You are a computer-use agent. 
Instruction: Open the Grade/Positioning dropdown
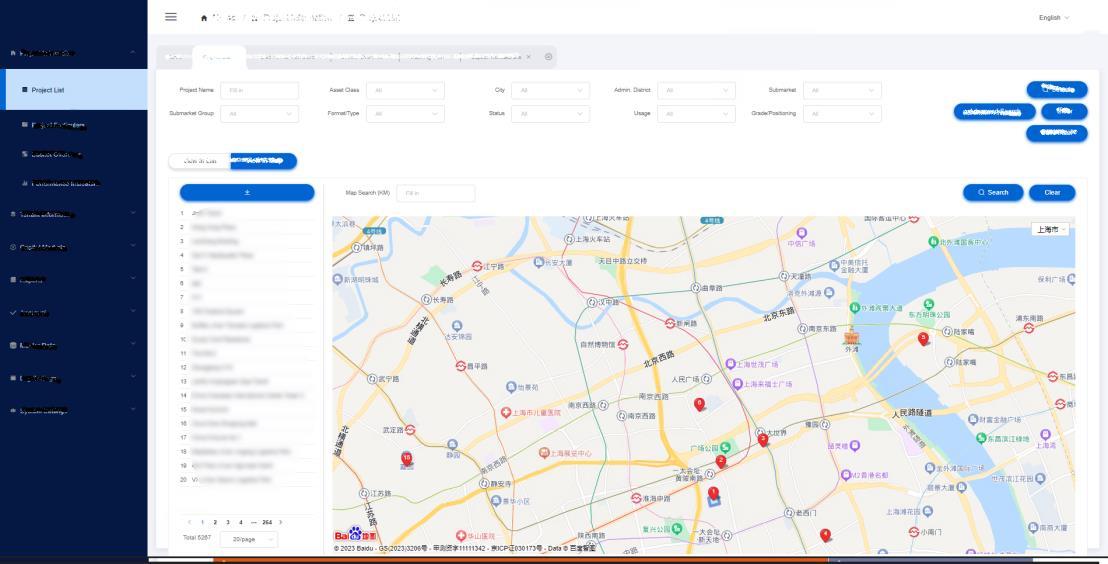click(842, 114)
